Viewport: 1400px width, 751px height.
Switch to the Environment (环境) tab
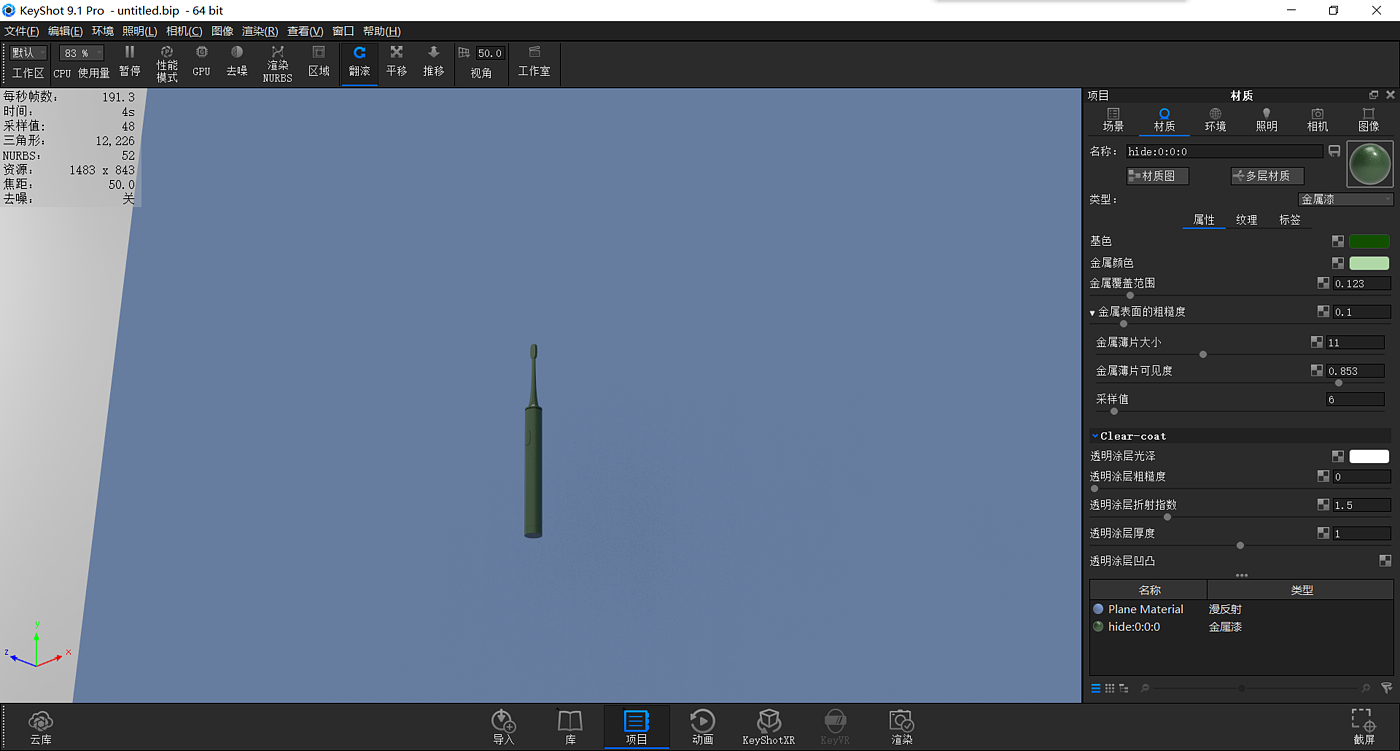1215,120
